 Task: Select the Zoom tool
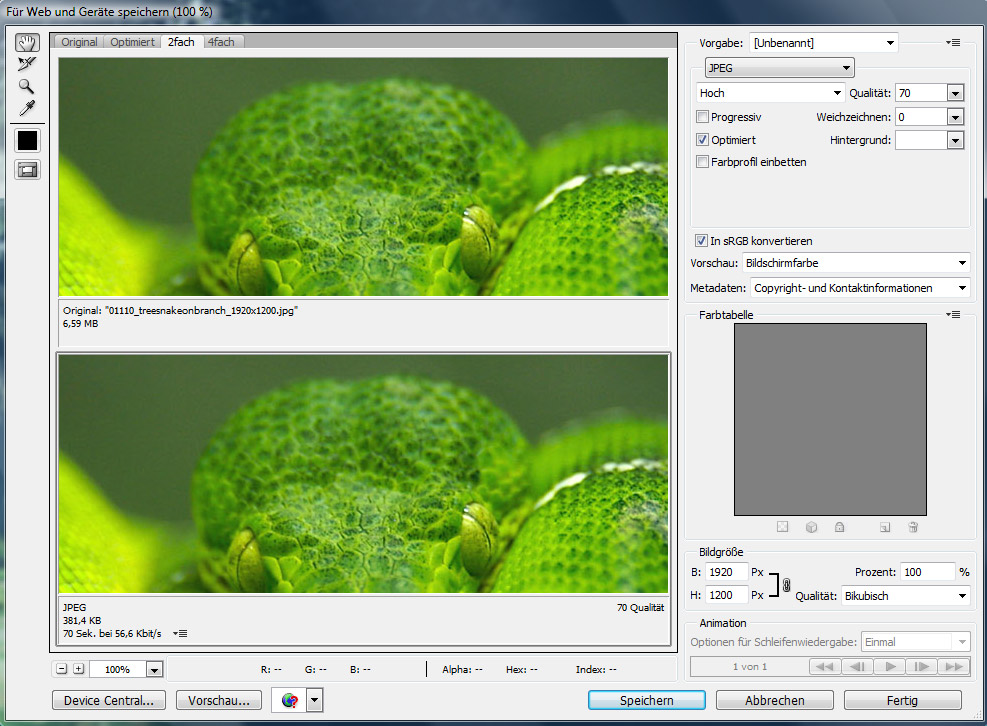26,86
